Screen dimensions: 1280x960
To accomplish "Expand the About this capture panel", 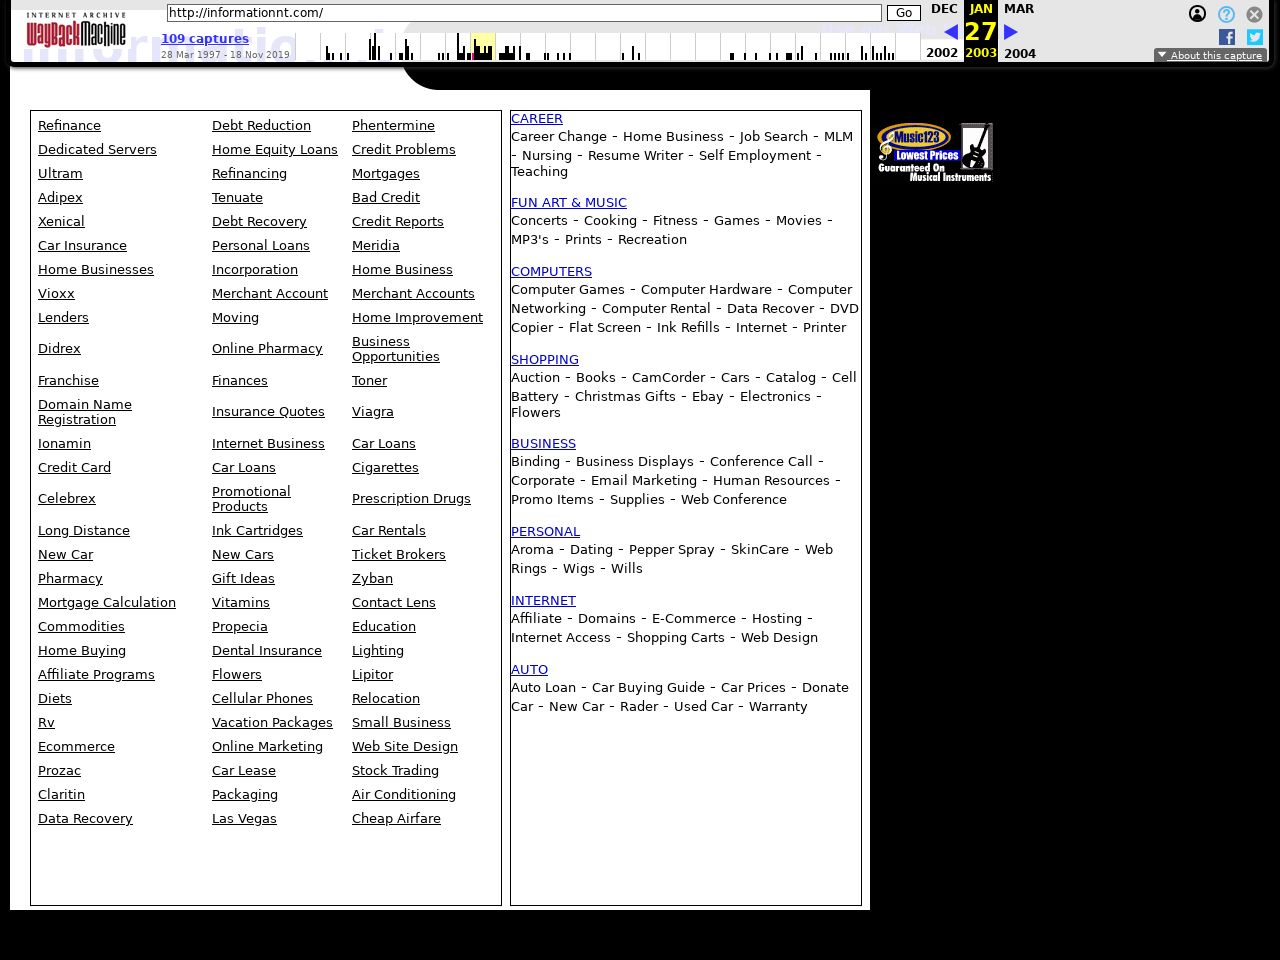I will tap(1210, 56).
